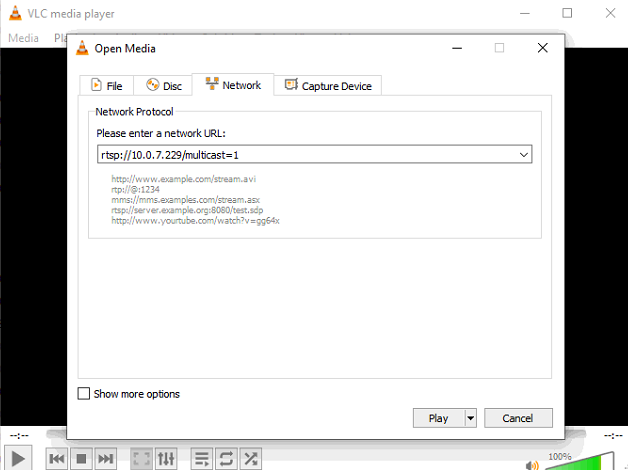Click the Play button in the dialog
The height and width of the screenshot is (470, 628).
438,418
